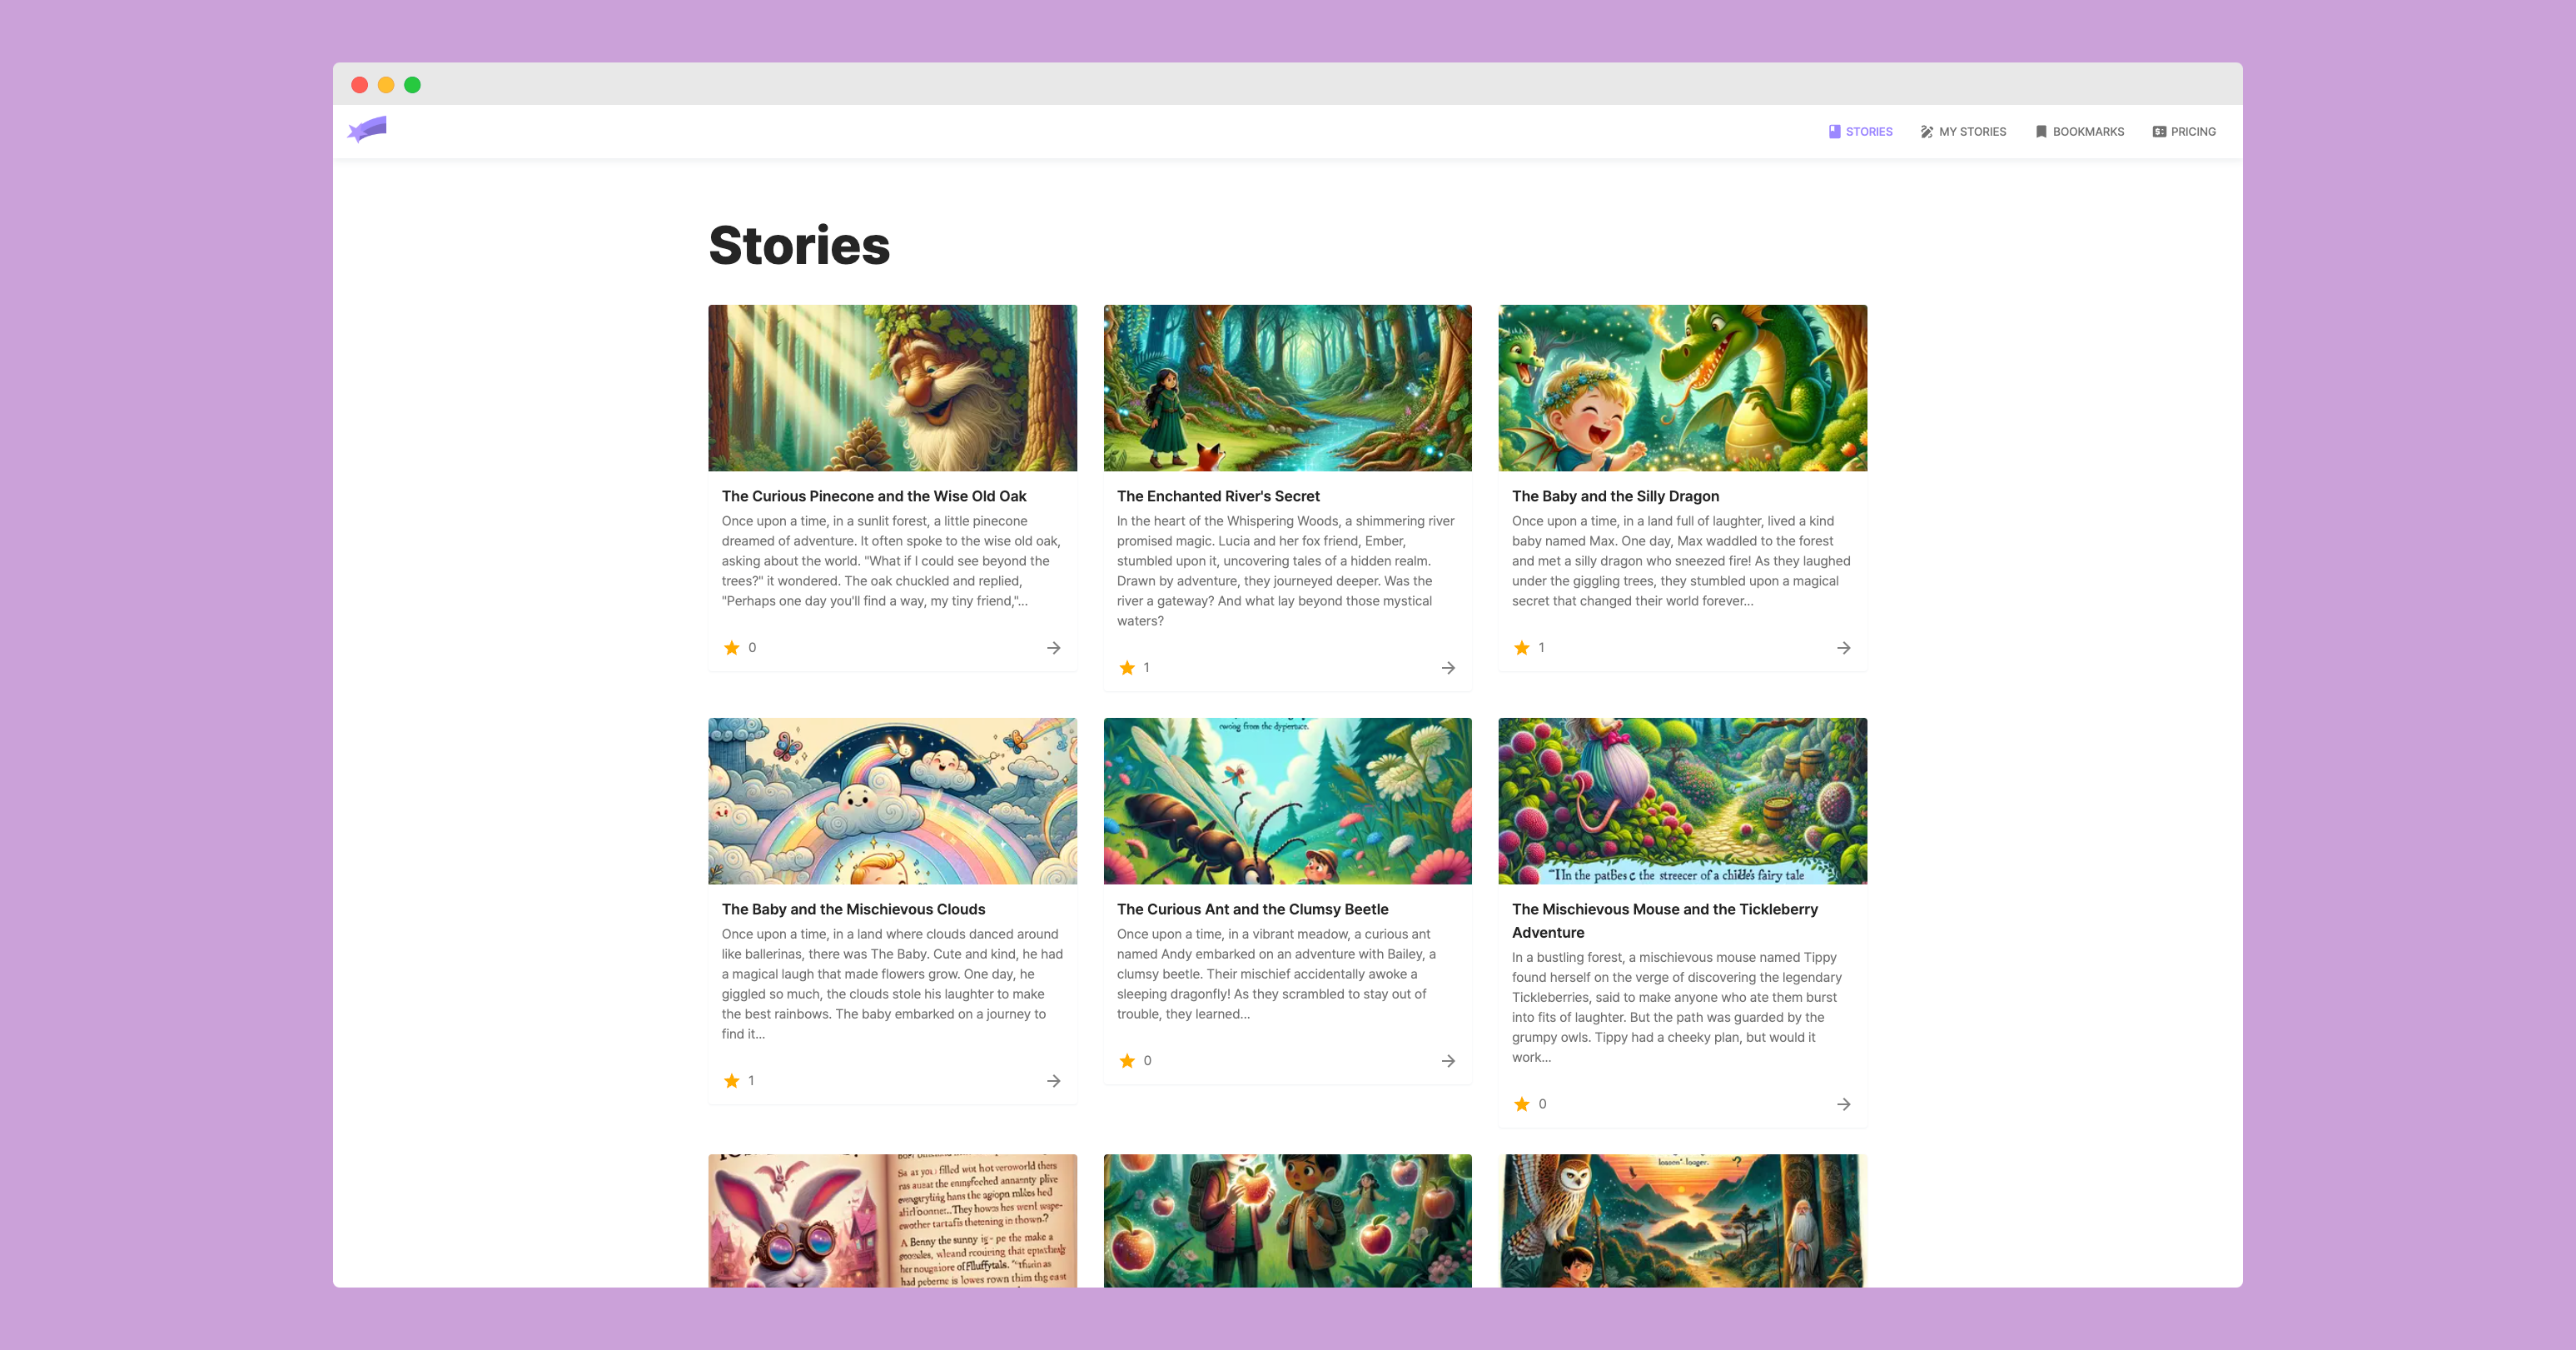Click the title The Enchanted River's Secret
The image size is (2576, 1350).
[x=1218, y=496]
